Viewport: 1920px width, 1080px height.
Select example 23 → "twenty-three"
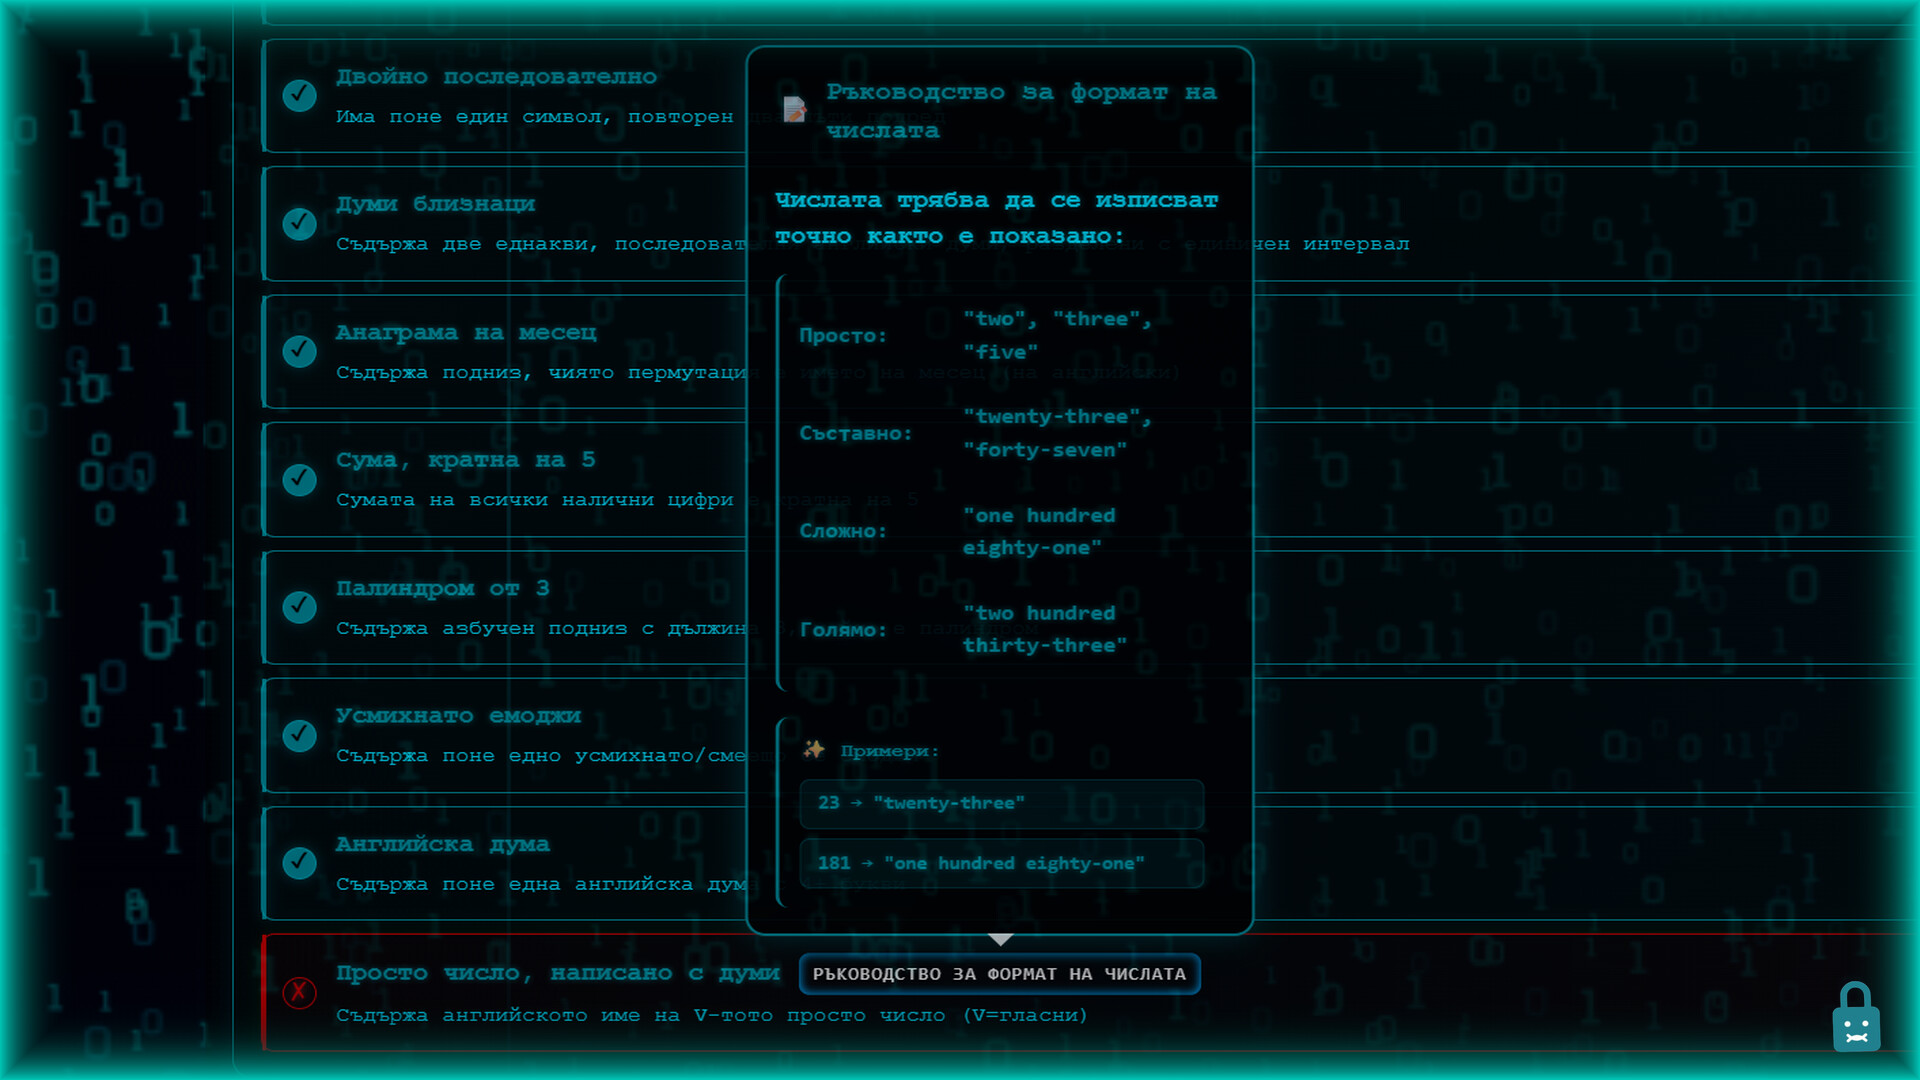(1001, 803)
